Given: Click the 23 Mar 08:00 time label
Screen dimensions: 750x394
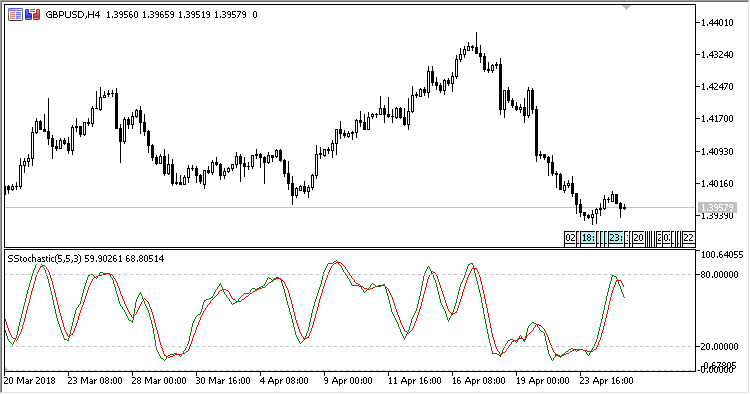Looking at the screenshot, I should [95, 381].
